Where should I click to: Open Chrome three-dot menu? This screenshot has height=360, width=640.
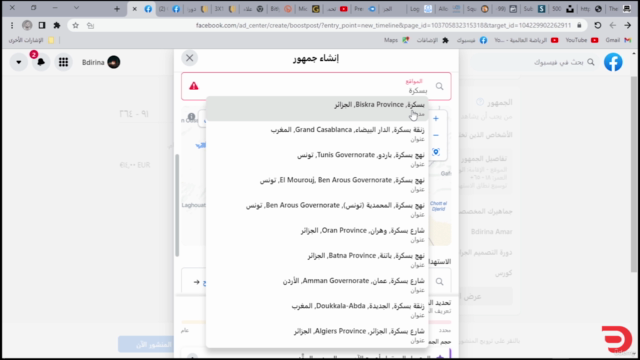click(12, 25)
